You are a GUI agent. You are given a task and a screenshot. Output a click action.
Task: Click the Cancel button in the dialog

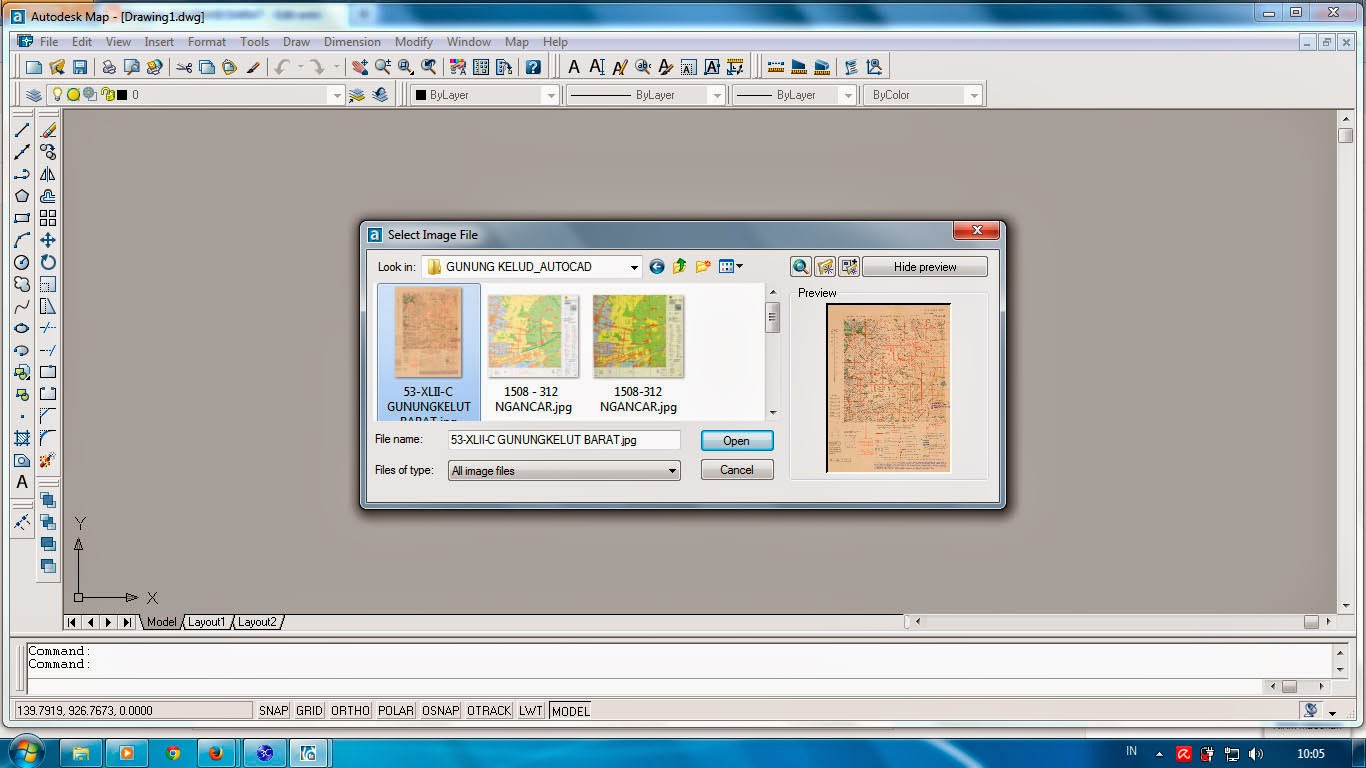click(x=737, y=470)
